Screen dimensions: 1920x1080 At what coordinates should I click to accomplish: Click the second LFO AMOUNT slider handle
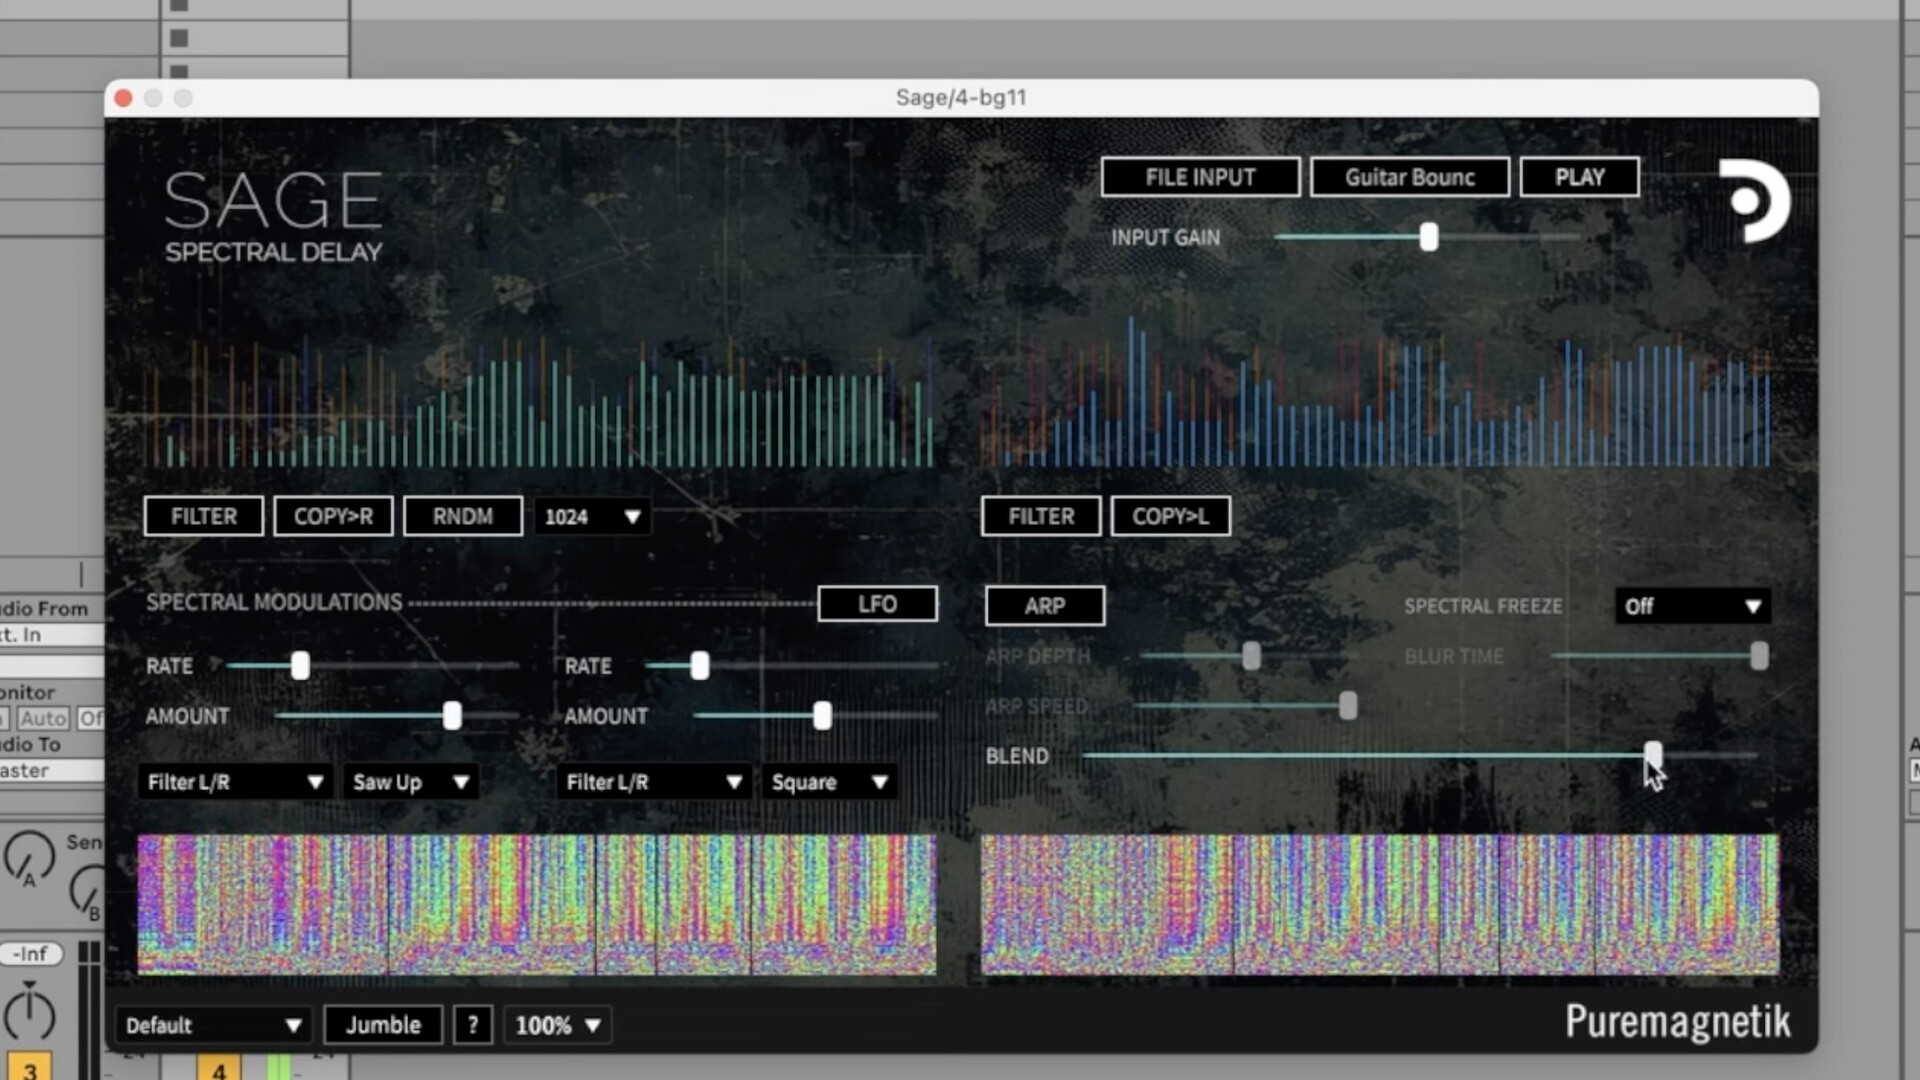pyautogui.click(x=822, y=715)
